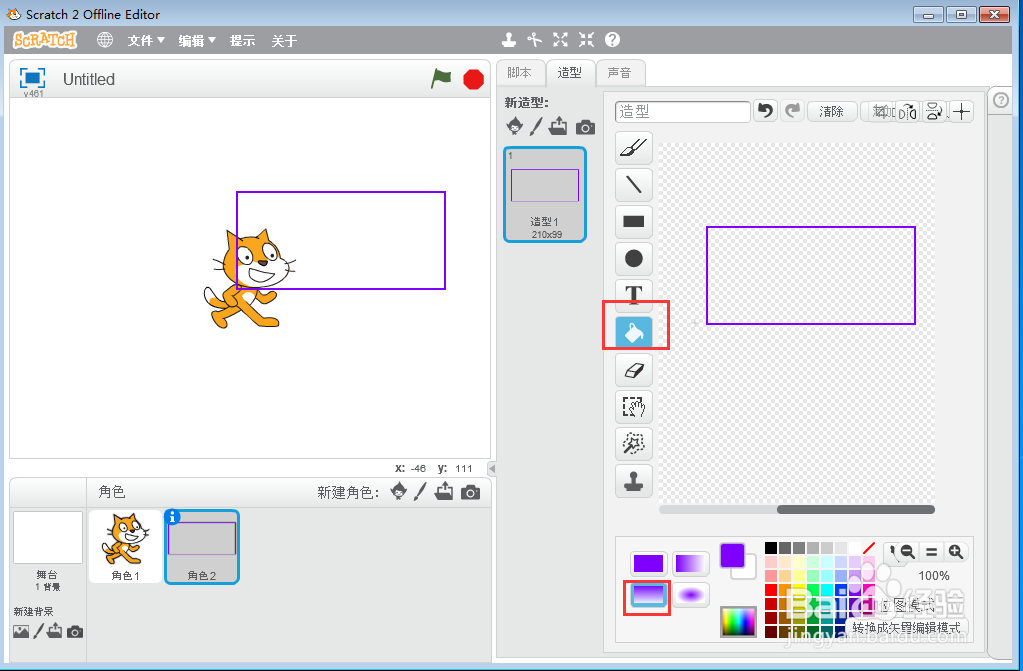Reset canvas zoom with equals button
1023x671 pixels.
932,552
